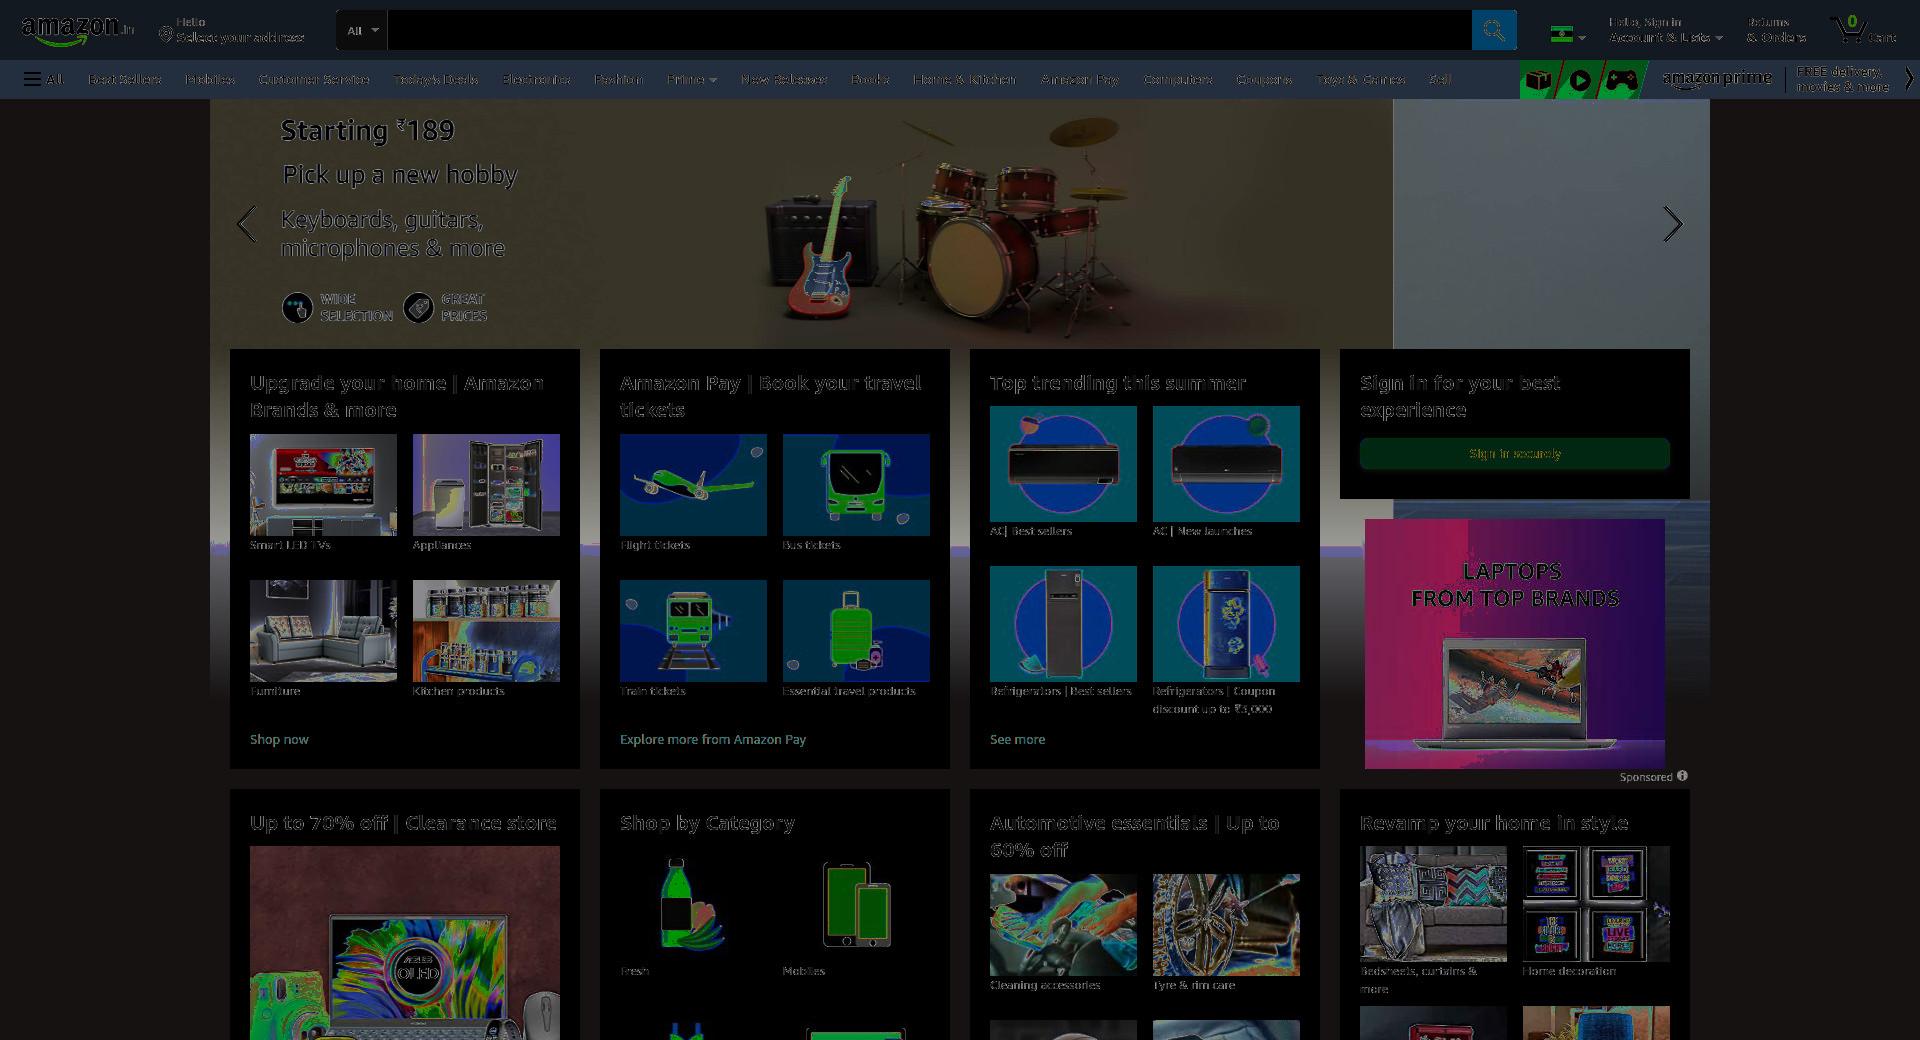Open Essential travel products suitcase tile

click(x=856, y=631)
